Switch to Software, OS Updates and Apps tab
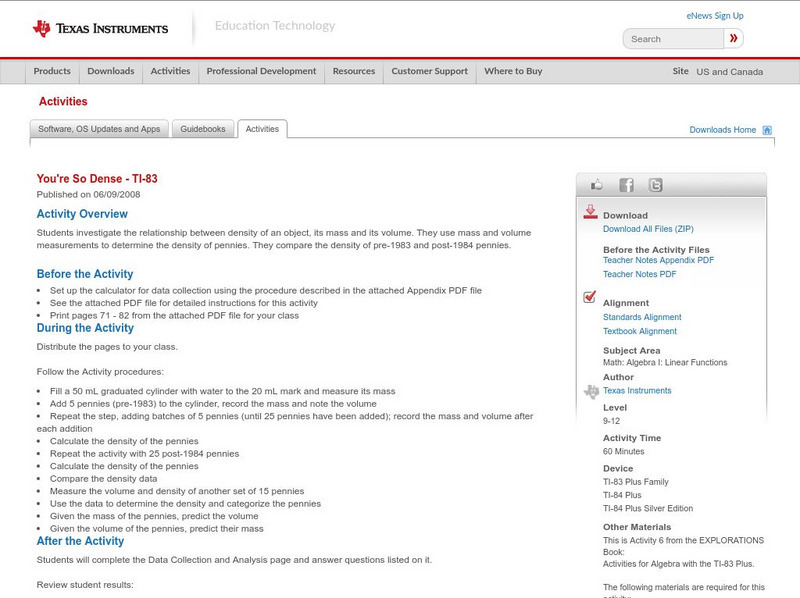800x598 pixels. pyautogui.click(x=99, y=129)
